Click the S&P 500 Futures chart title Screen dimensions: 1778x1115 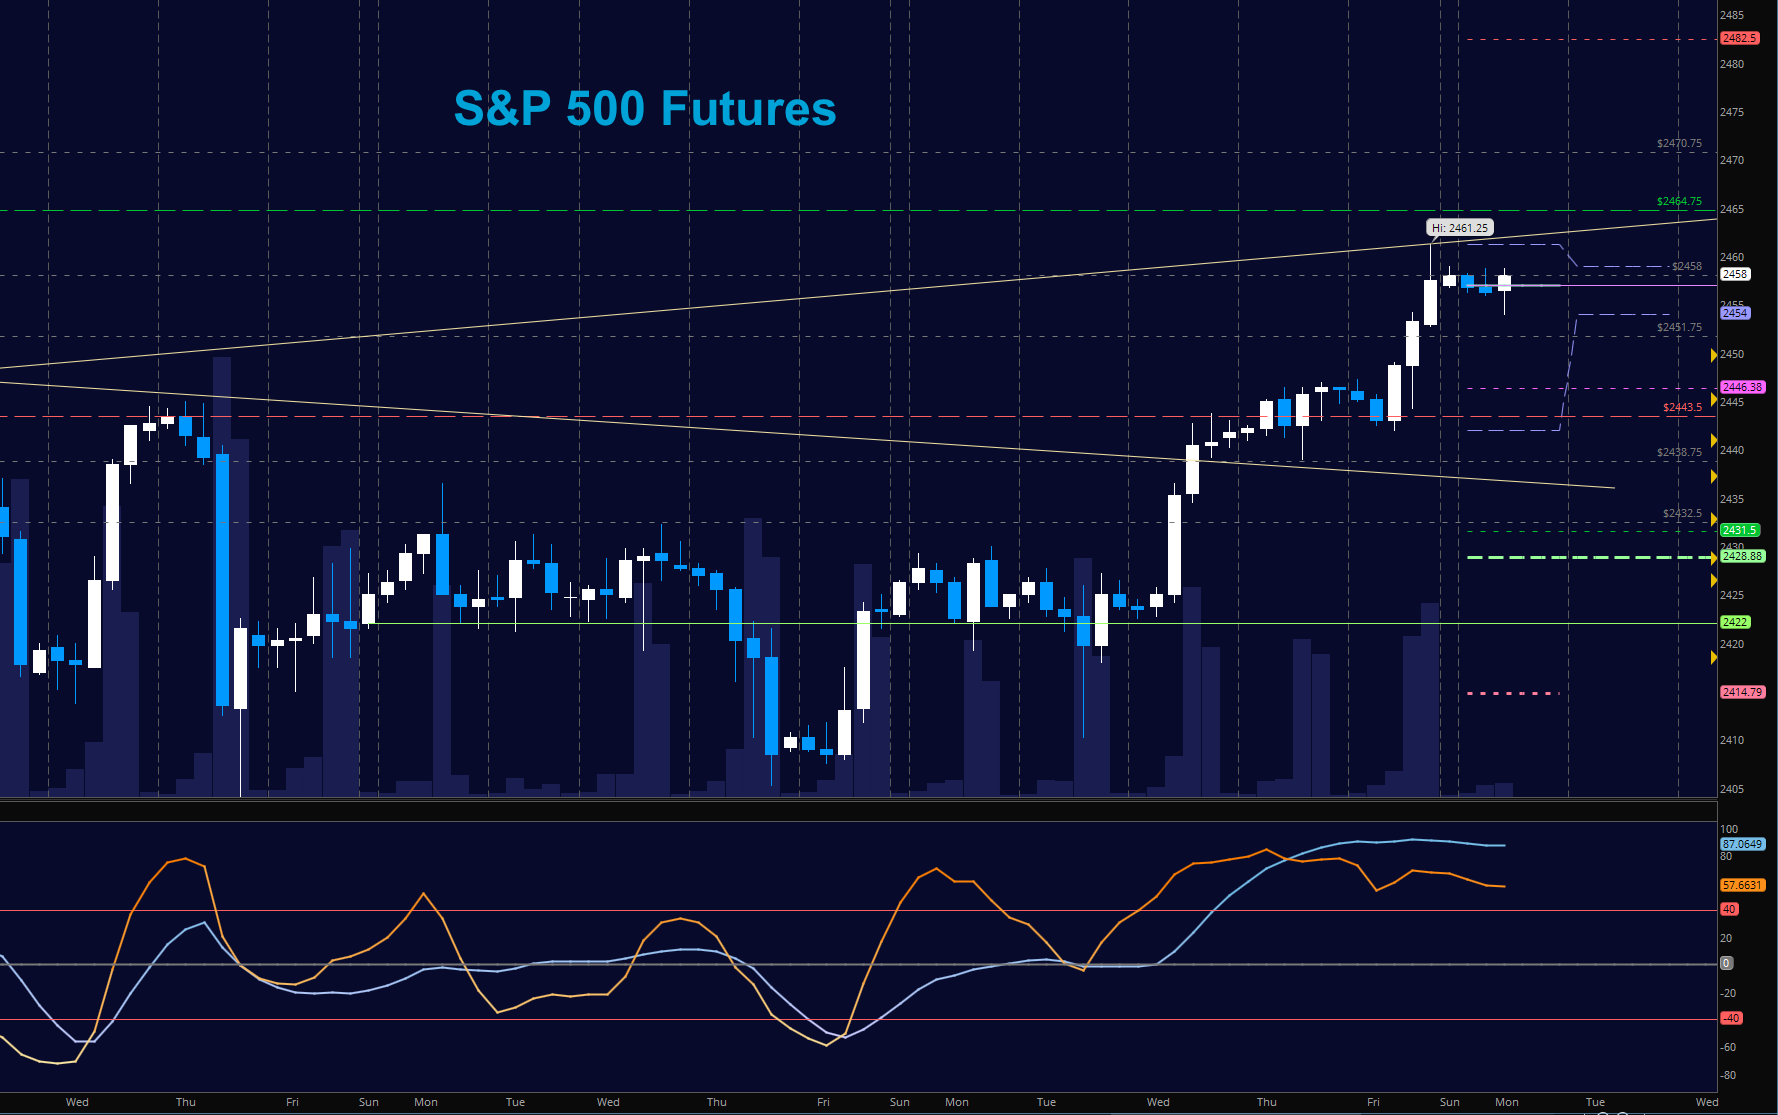click(645, 108)
